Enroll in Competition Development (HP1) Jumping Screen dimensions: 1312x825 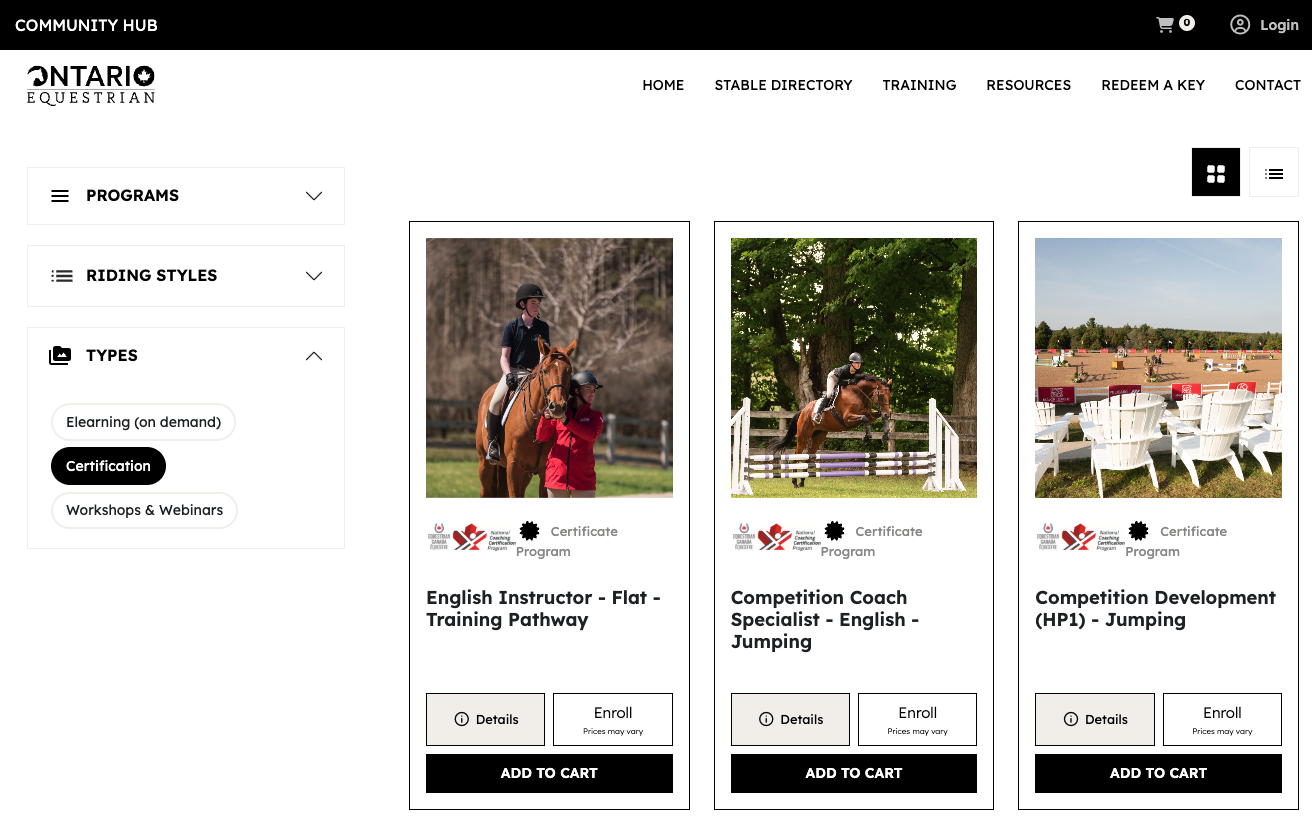[x=1222, y=719]
